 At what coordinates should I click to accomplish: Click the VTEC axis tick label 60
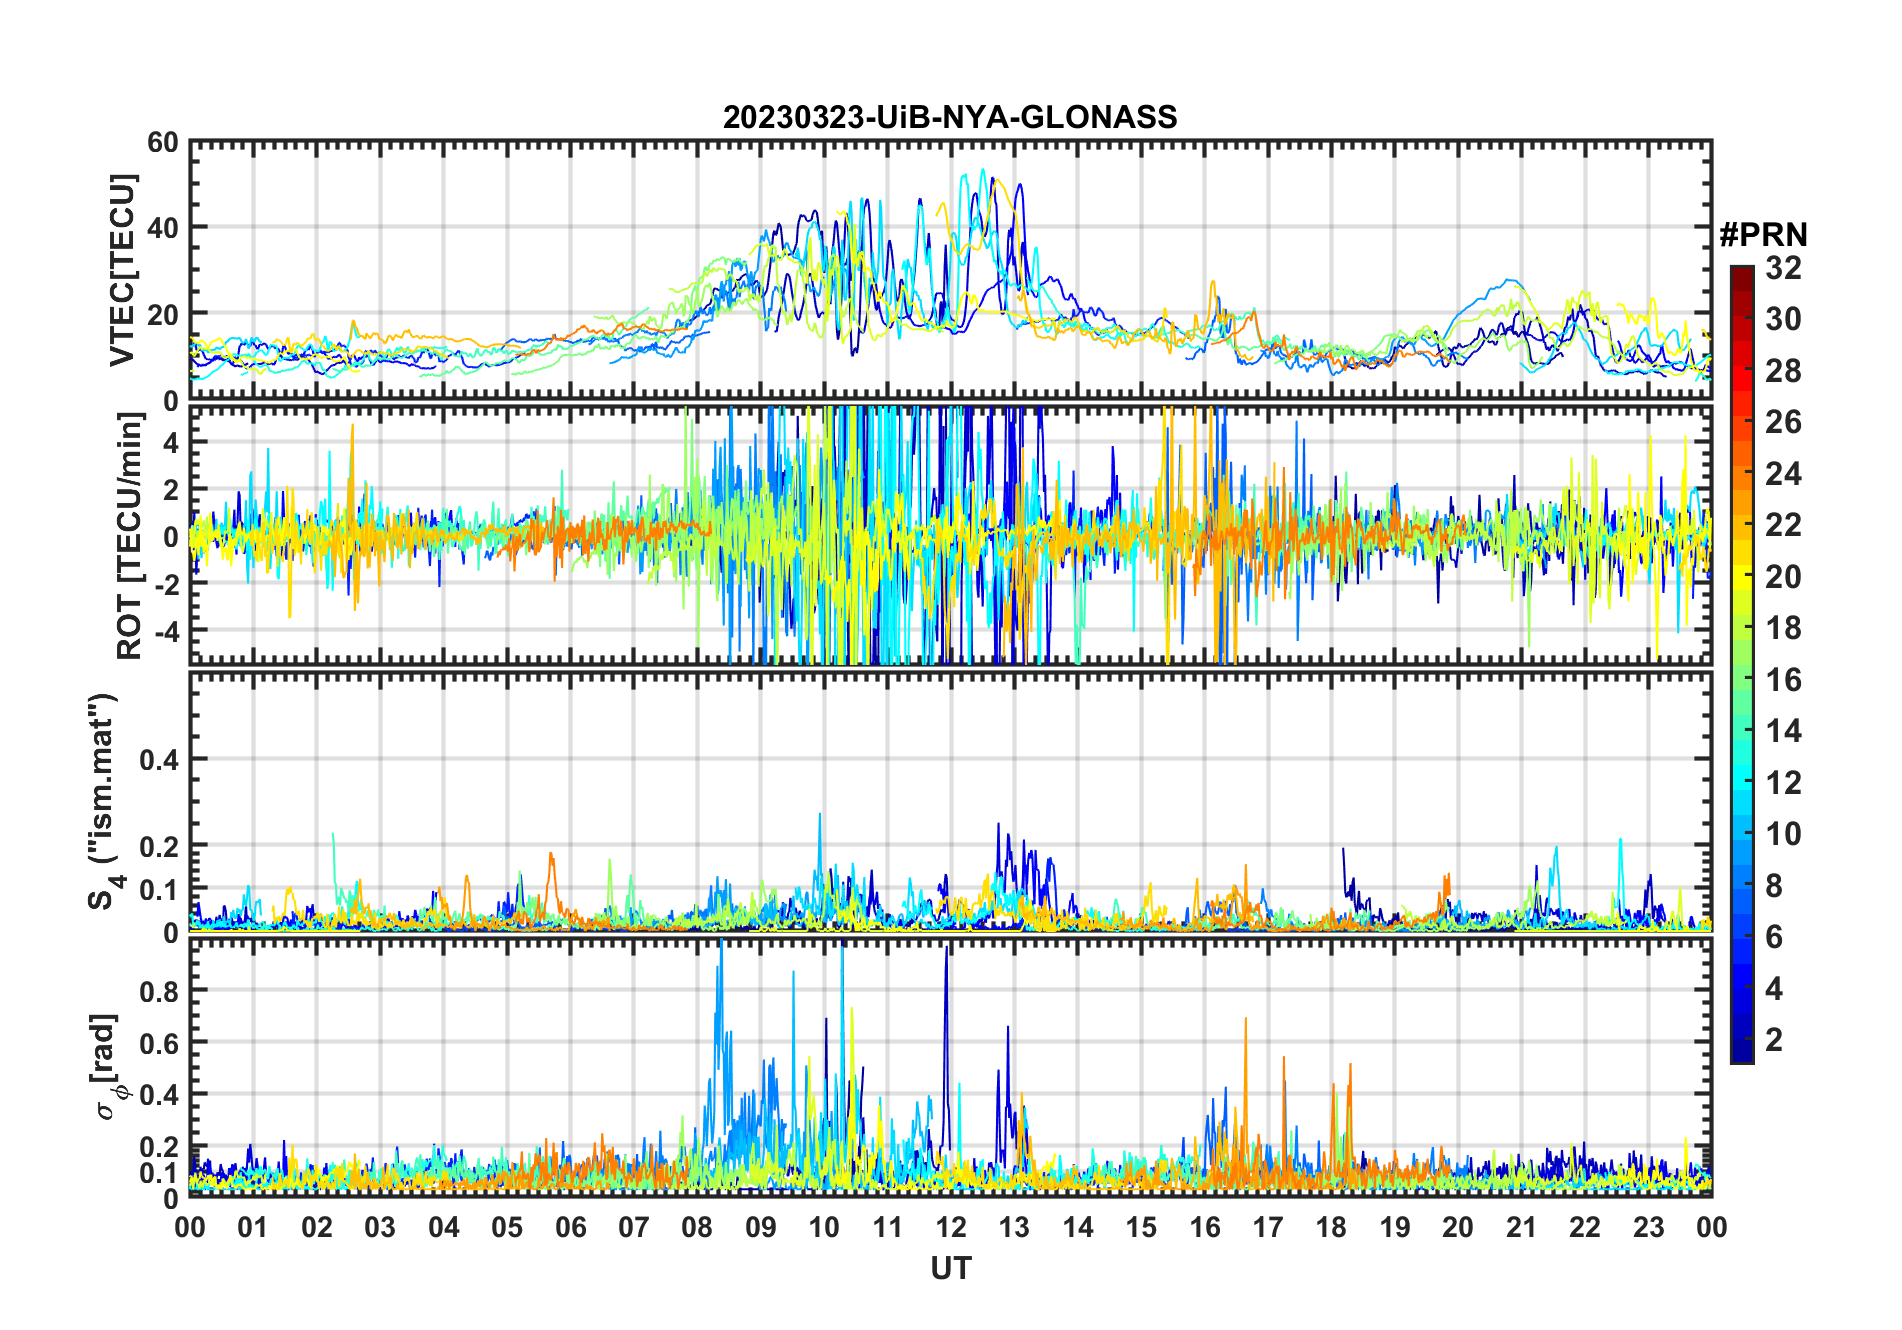[x=162, y=142]
